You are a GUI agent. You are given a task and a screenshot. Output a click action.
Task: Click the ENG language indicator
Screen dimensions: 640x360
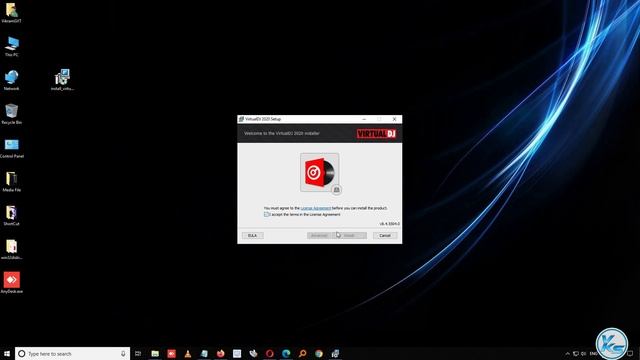click(593, 353)
